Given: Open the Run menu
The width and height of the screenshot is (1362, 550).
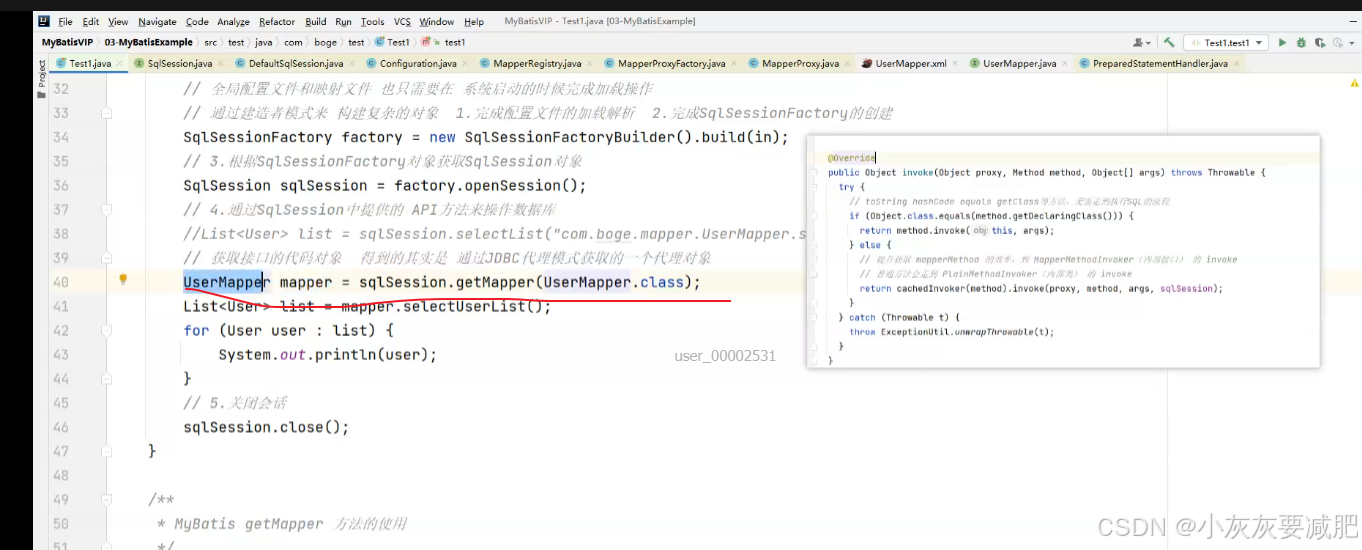Looking at the screenshot, I should 343,21.
